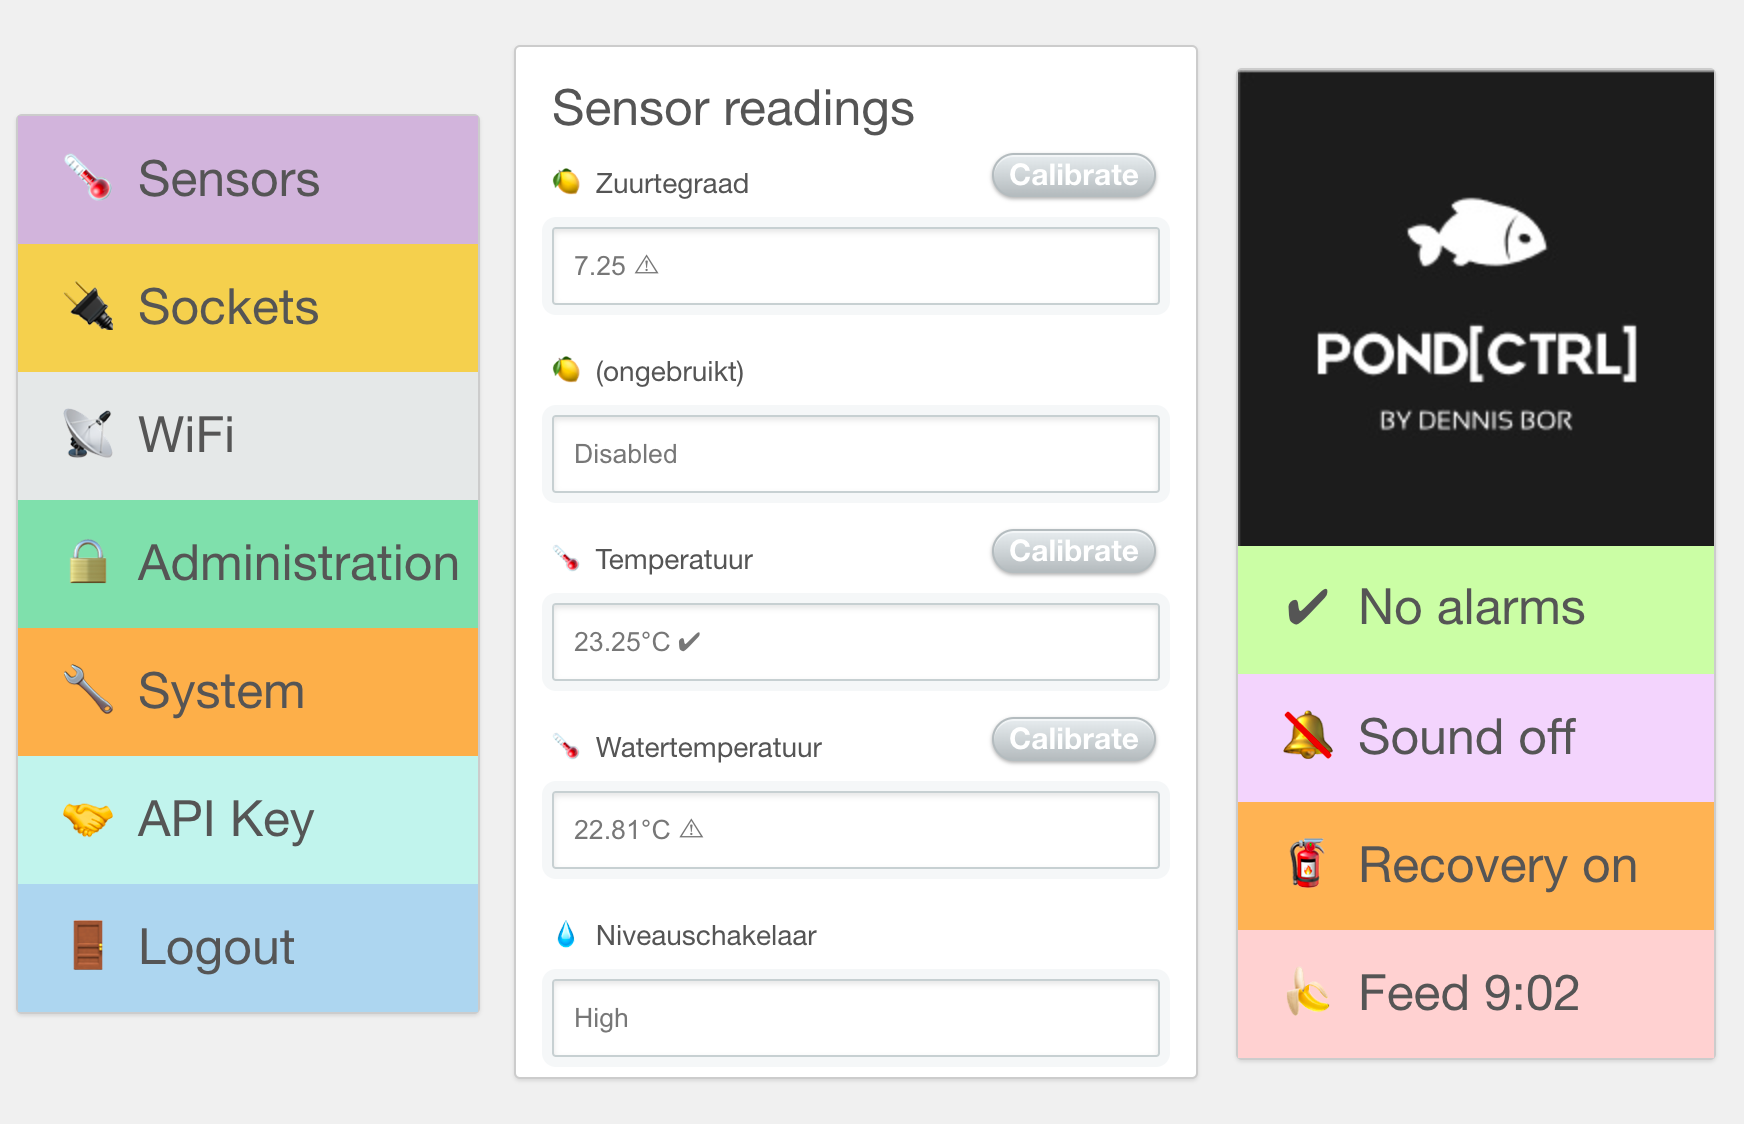Calibrate the Zuurtegraad sensor
Image resolution: width=1744 pixels, height=1124 pixels.
pyautogui.click(x=1073, y=176)
